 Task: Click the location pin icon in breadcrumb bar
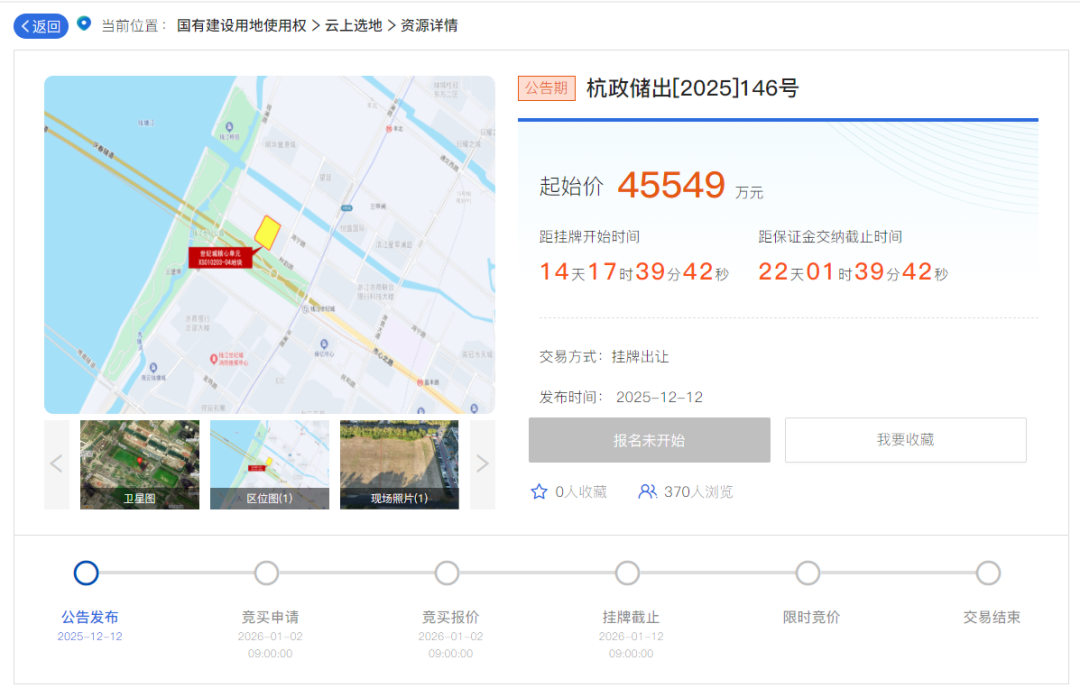(x=85, y=27)
